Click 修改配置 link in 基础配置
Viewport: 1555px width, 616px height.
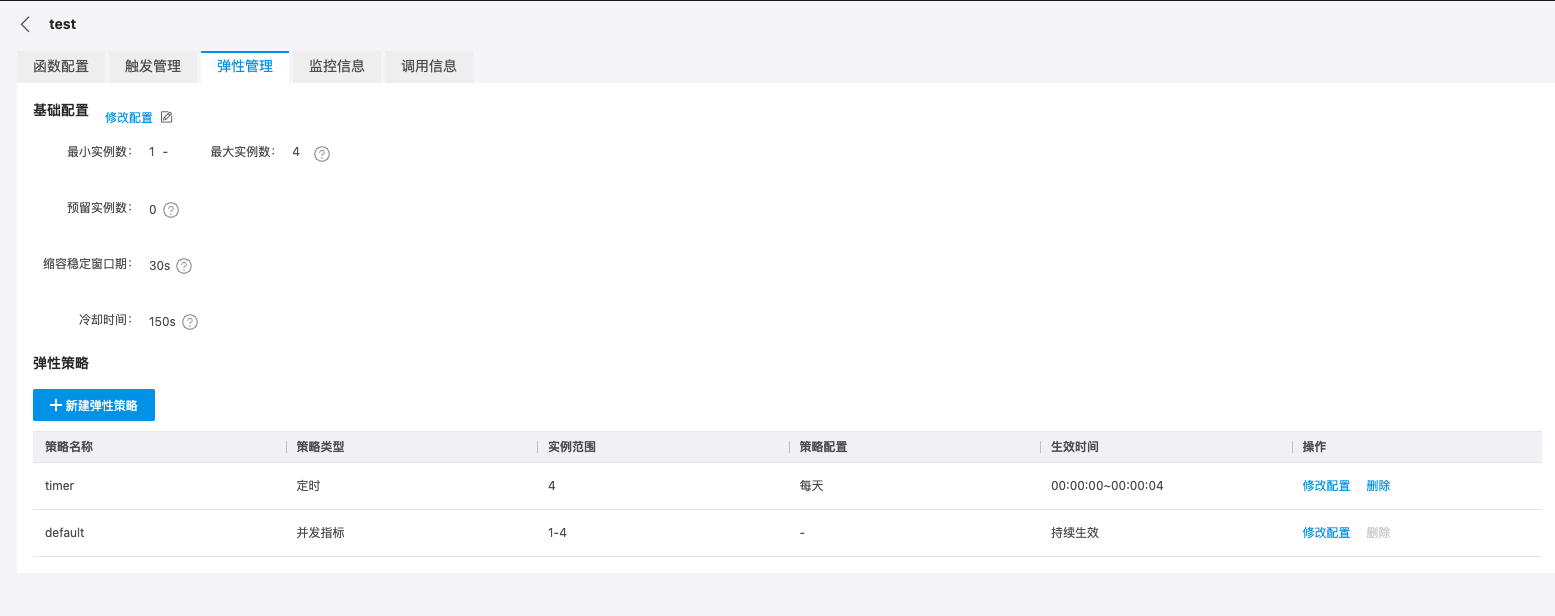click(129, 118)
